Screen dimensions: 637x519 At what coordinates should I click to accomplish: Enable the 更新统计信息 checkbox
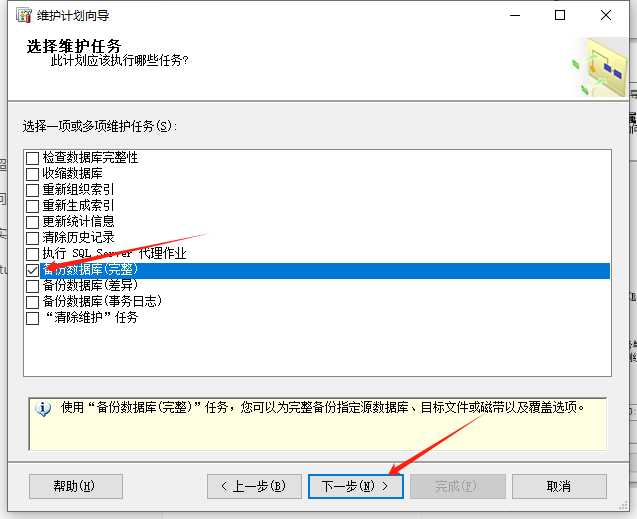[32, 222]
